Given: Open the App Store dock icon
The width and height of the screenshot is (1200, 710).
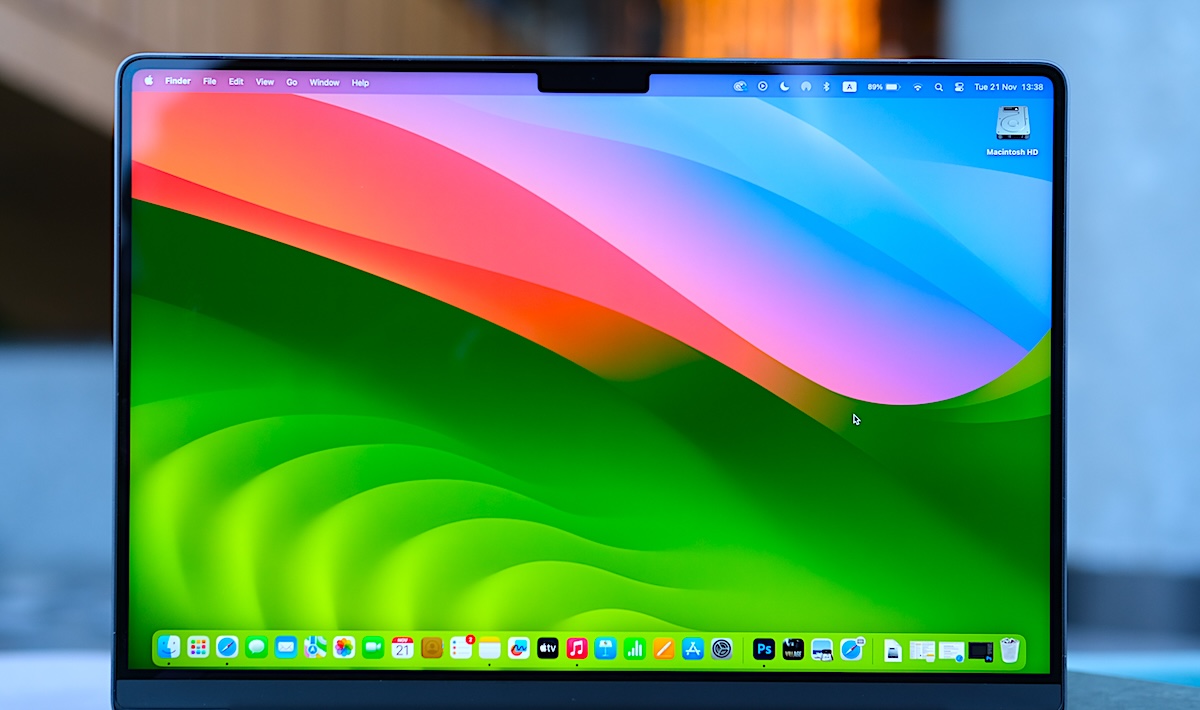Looking at the screenshot, I should point(693,649).
